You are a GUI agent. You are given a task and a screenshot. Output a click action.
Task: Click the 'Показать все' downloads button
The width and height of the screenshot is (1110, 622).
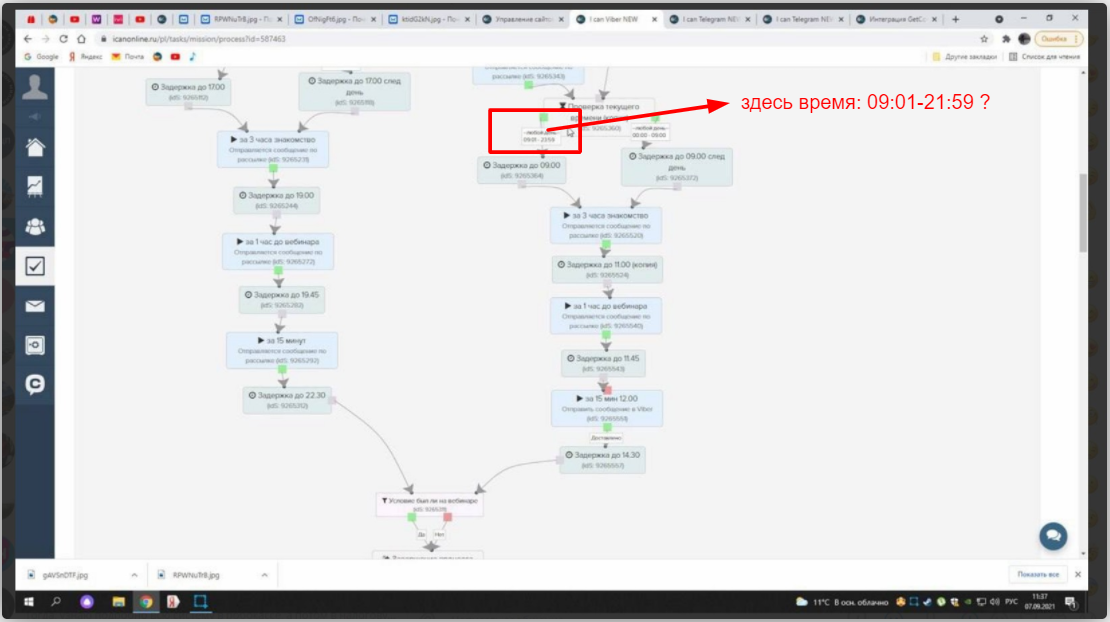click(1038, 575)
